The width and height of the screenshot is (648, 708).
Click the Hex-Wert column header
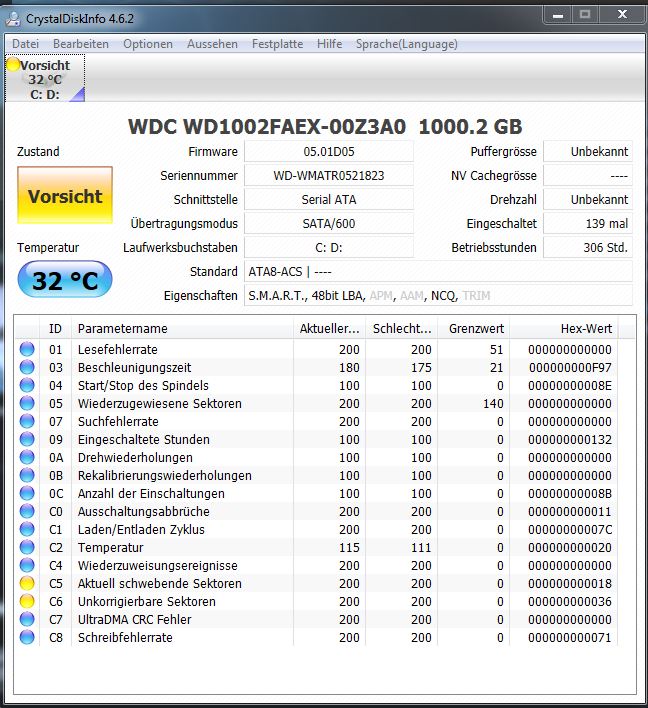pos(564,329)
